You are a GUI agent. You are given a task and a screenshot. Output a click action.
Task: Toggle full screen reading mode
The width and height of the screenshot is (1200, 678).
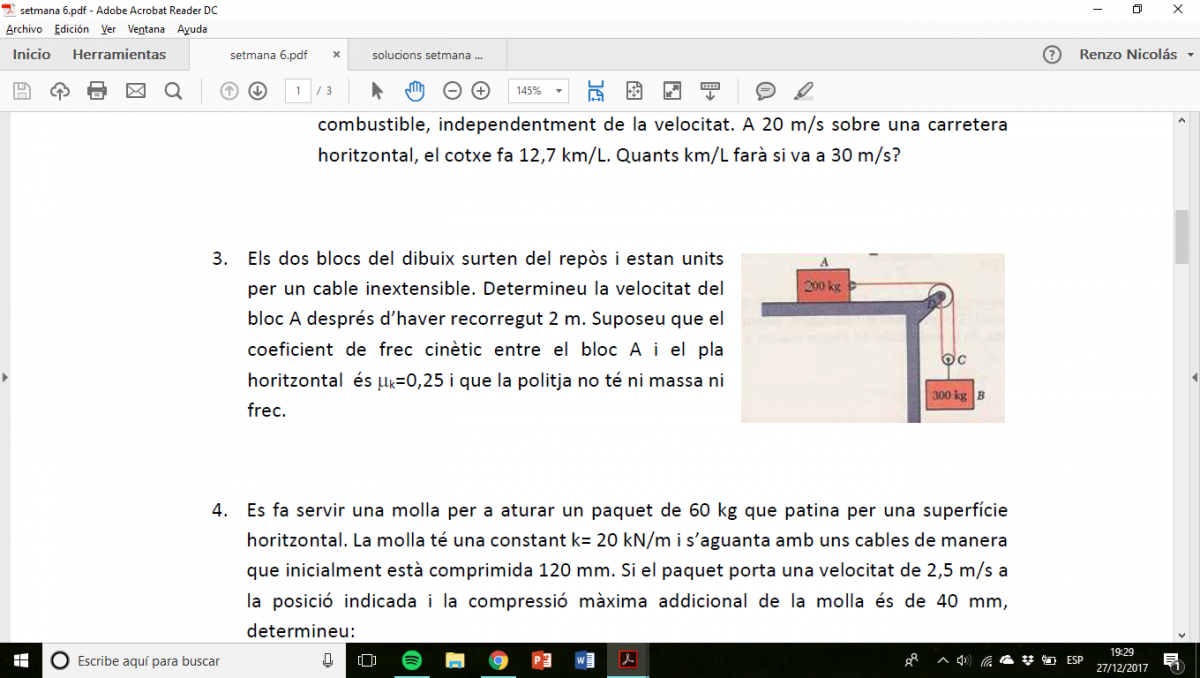click(672, 91)
